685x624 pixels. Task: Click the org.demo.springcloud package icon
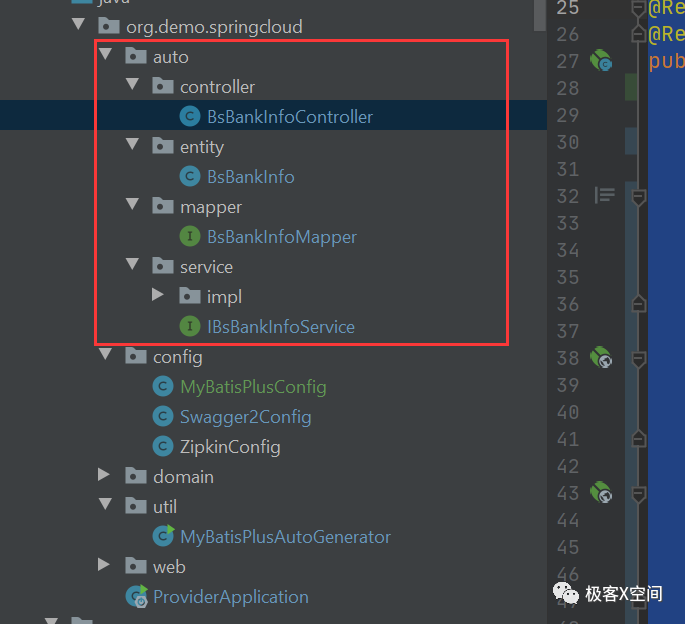(x=109, y=26)
